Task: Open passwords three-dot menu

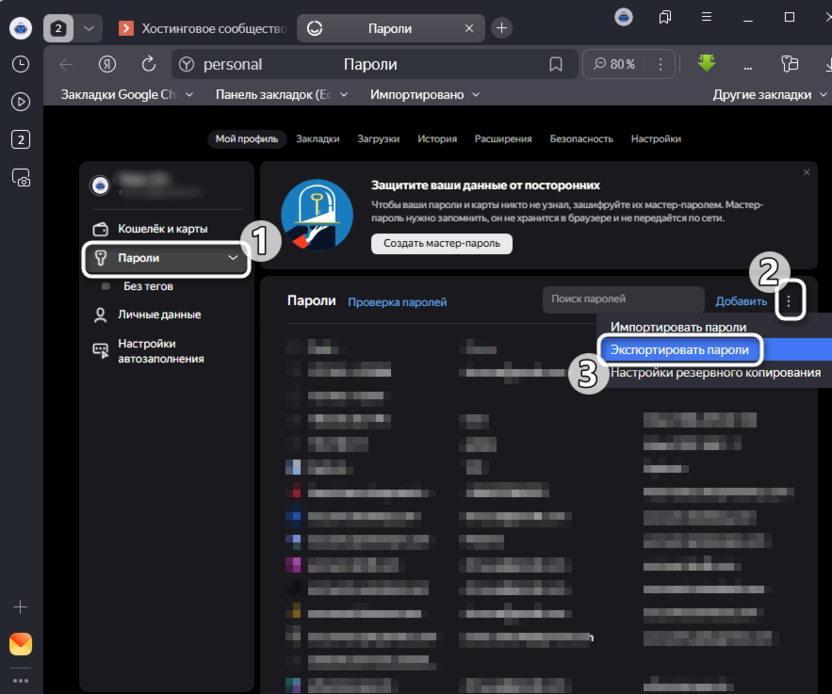Action: coord(789,301)
